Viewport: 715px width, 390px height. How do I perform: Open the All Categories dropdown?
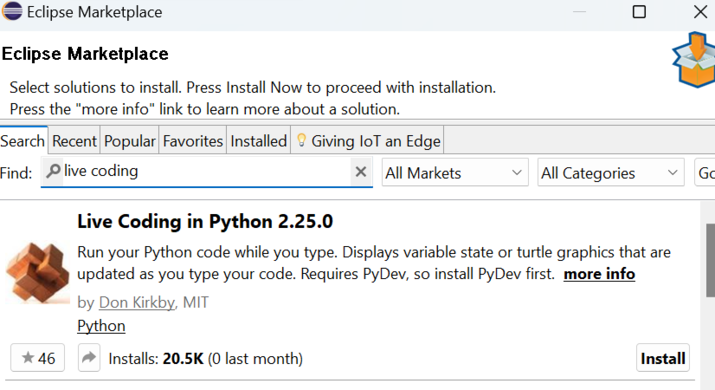(x=611, y=172)
